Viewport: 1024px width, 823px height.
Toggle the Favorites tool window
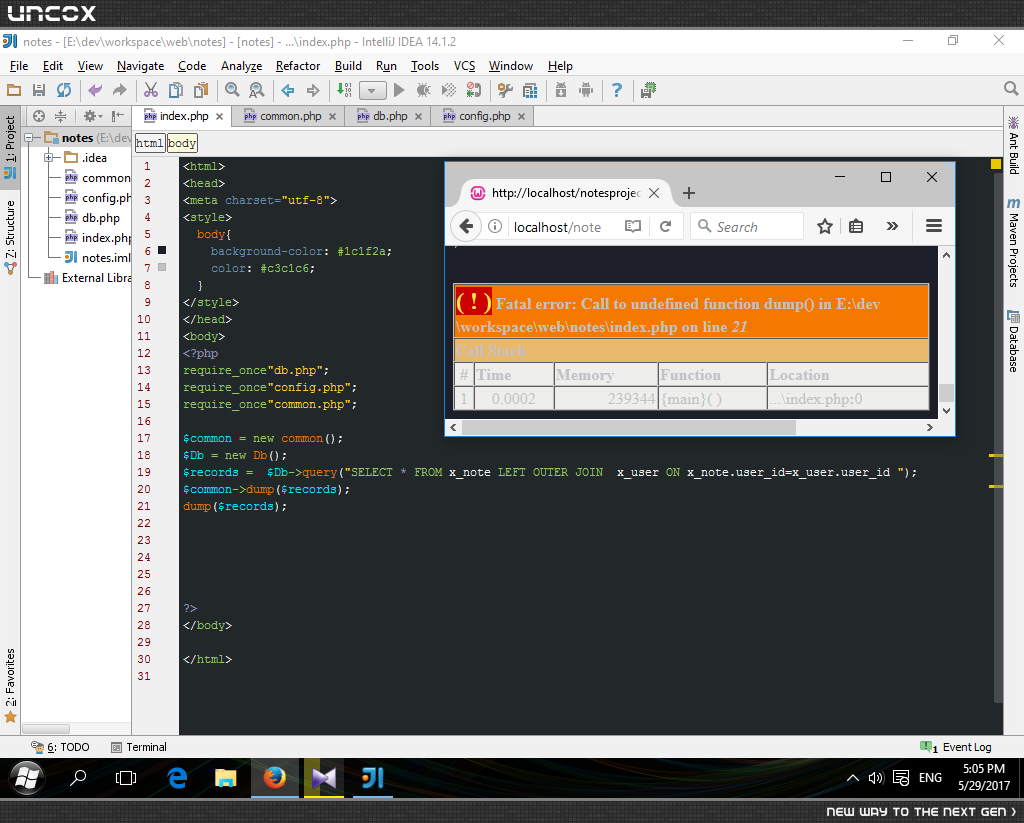[10, 685]
